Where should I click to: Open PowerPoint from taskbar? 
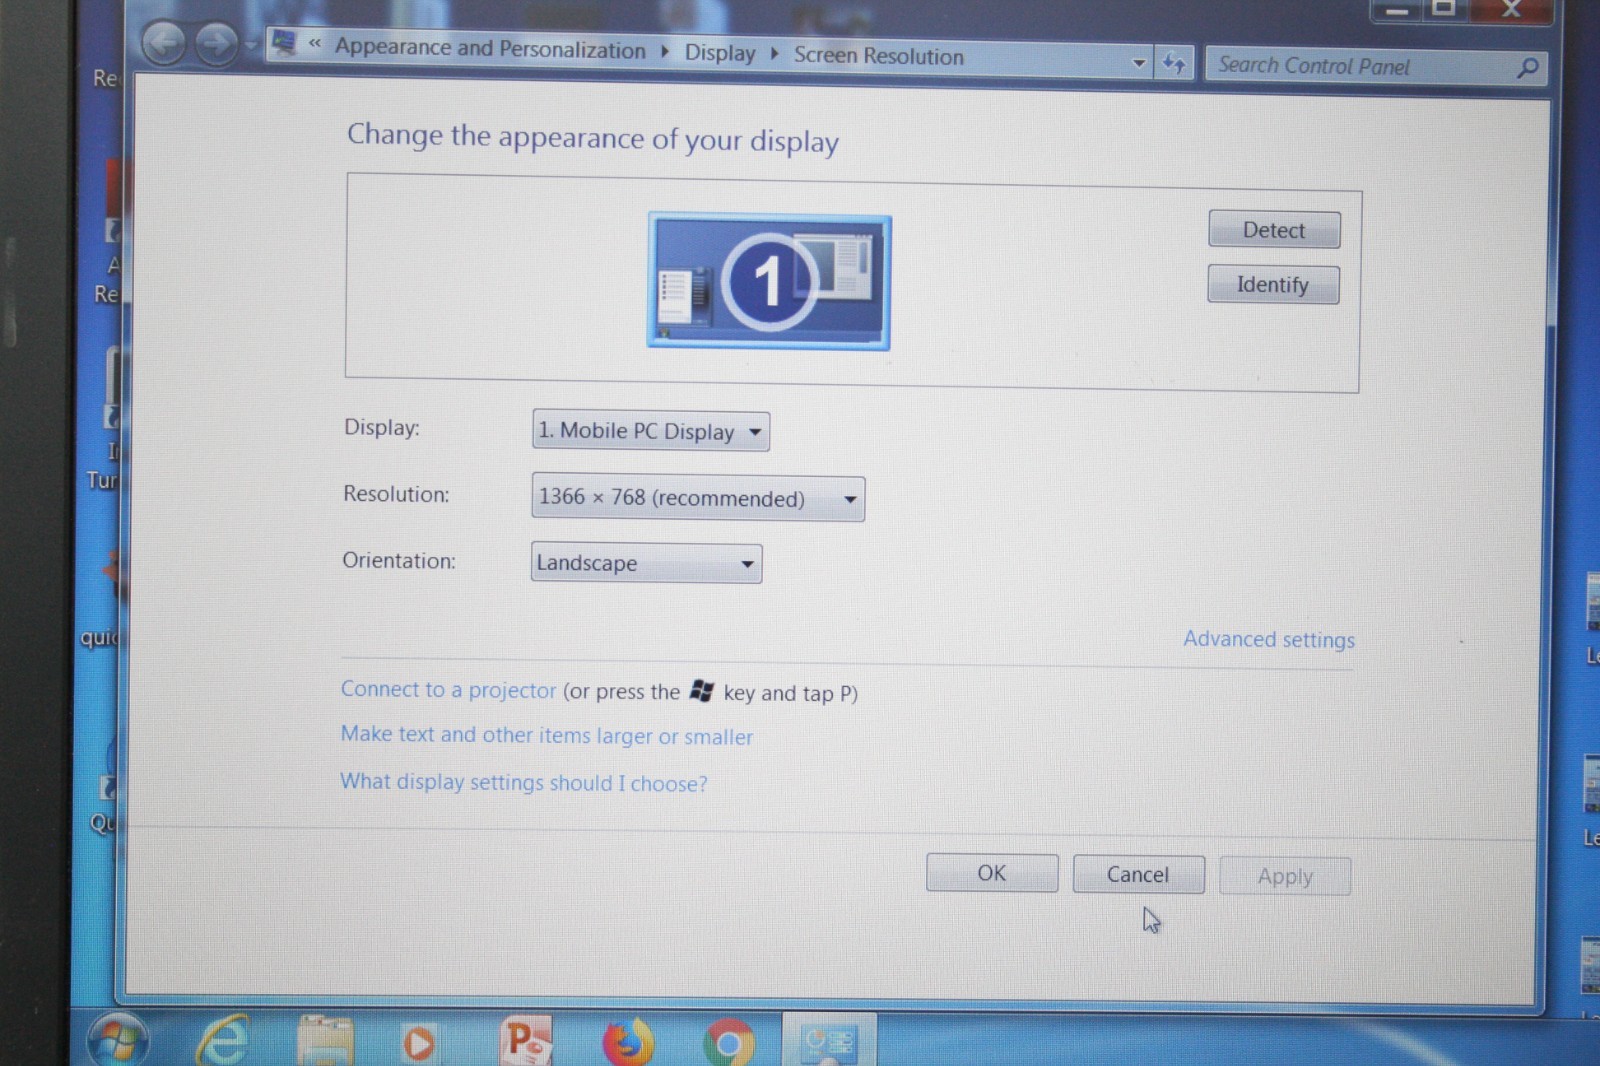tap(526, 1042)
